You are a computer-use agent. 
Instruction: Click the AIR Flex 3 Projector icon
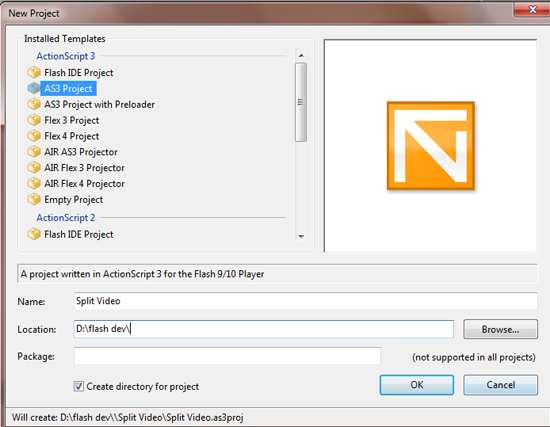tap(34, 167)
